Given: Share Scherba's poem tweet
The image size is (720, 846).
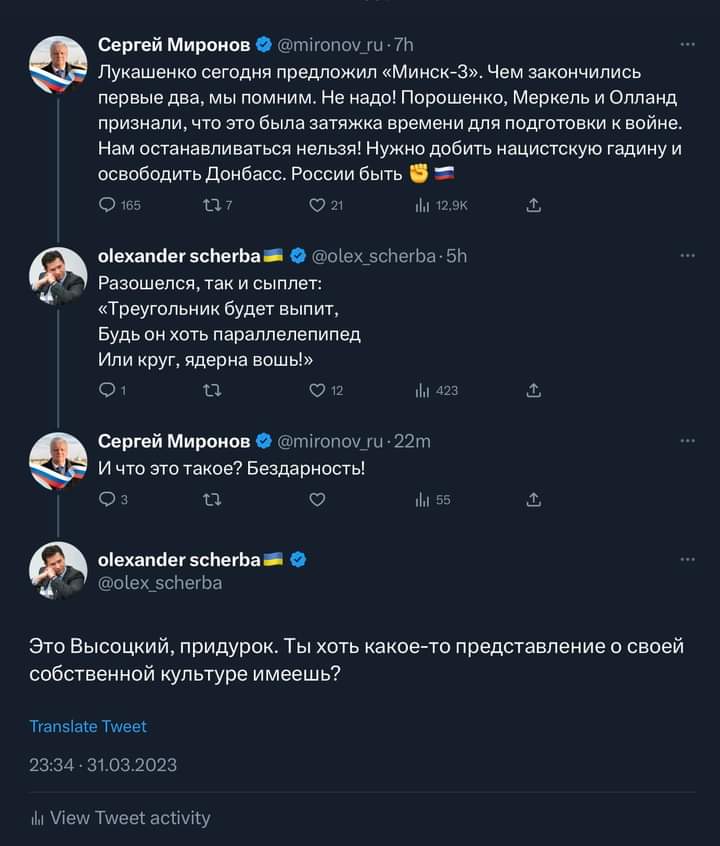Looking at the screenshot, I should point(533,390).
